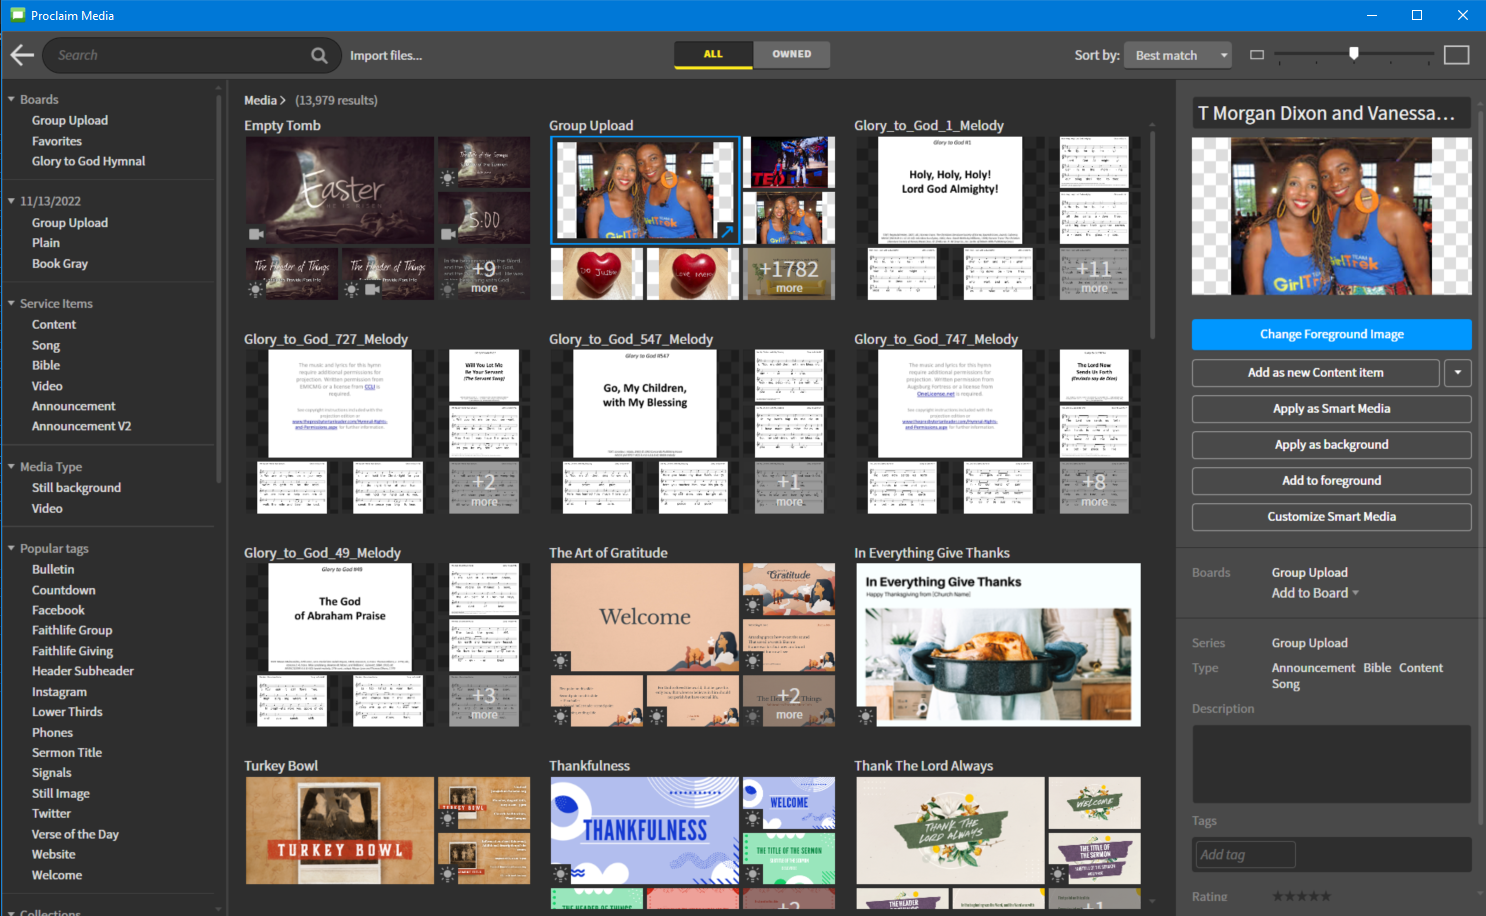Click the smart media icon on In Everything Give Thanks
Image resolution: width=1486 pixels, height=916 pixels.
click(x=866, y=715)
